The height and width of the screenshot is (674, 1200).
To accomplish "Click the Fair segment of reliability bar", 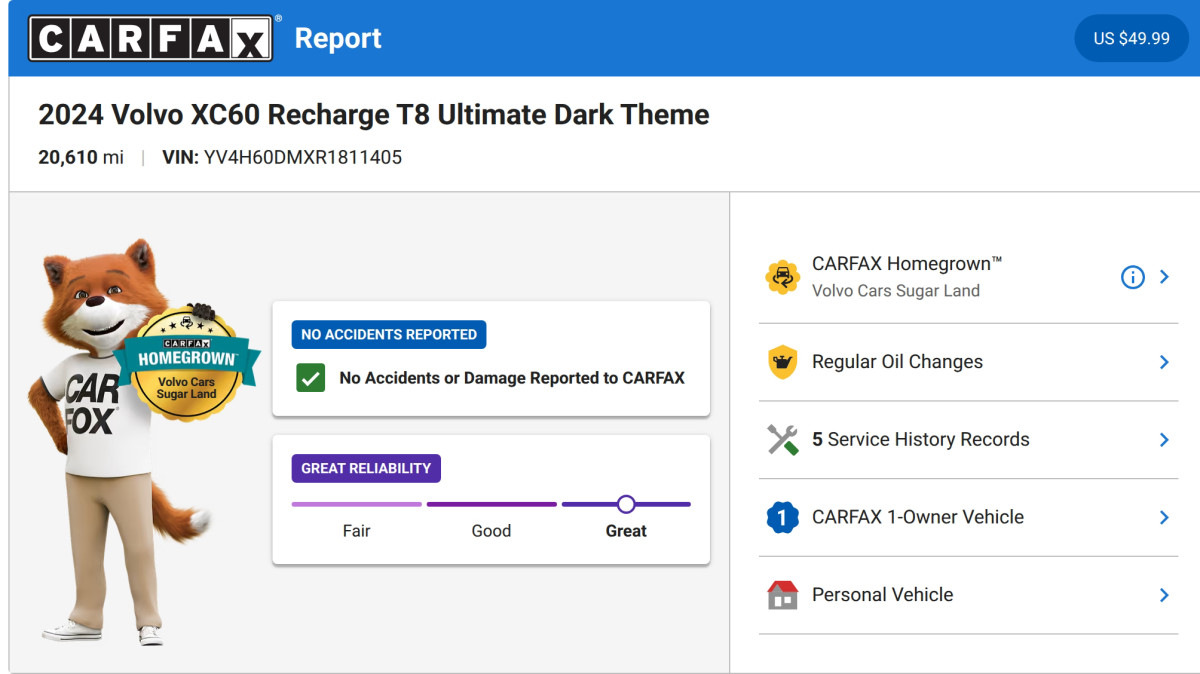I will coord(357,504).
